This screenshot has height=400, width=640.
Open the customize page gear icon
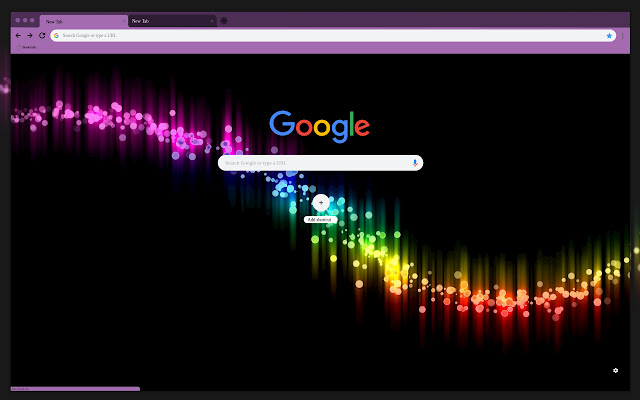(616, 370)
